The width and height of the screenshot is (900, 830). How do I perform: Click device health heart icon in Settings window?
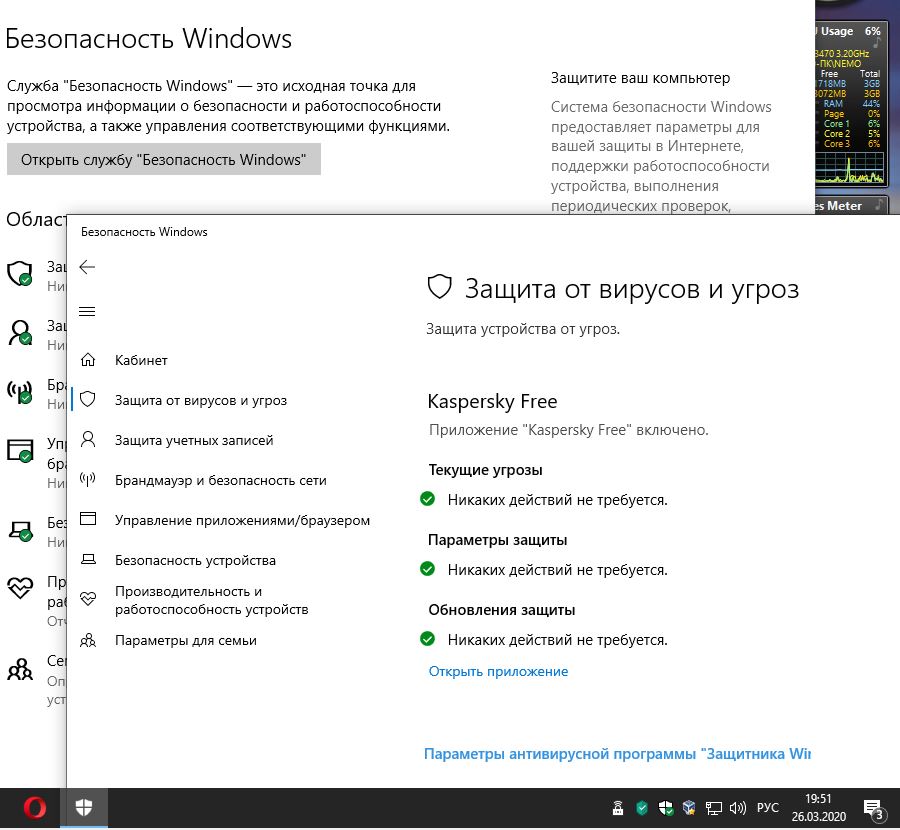tap(20, 587)
